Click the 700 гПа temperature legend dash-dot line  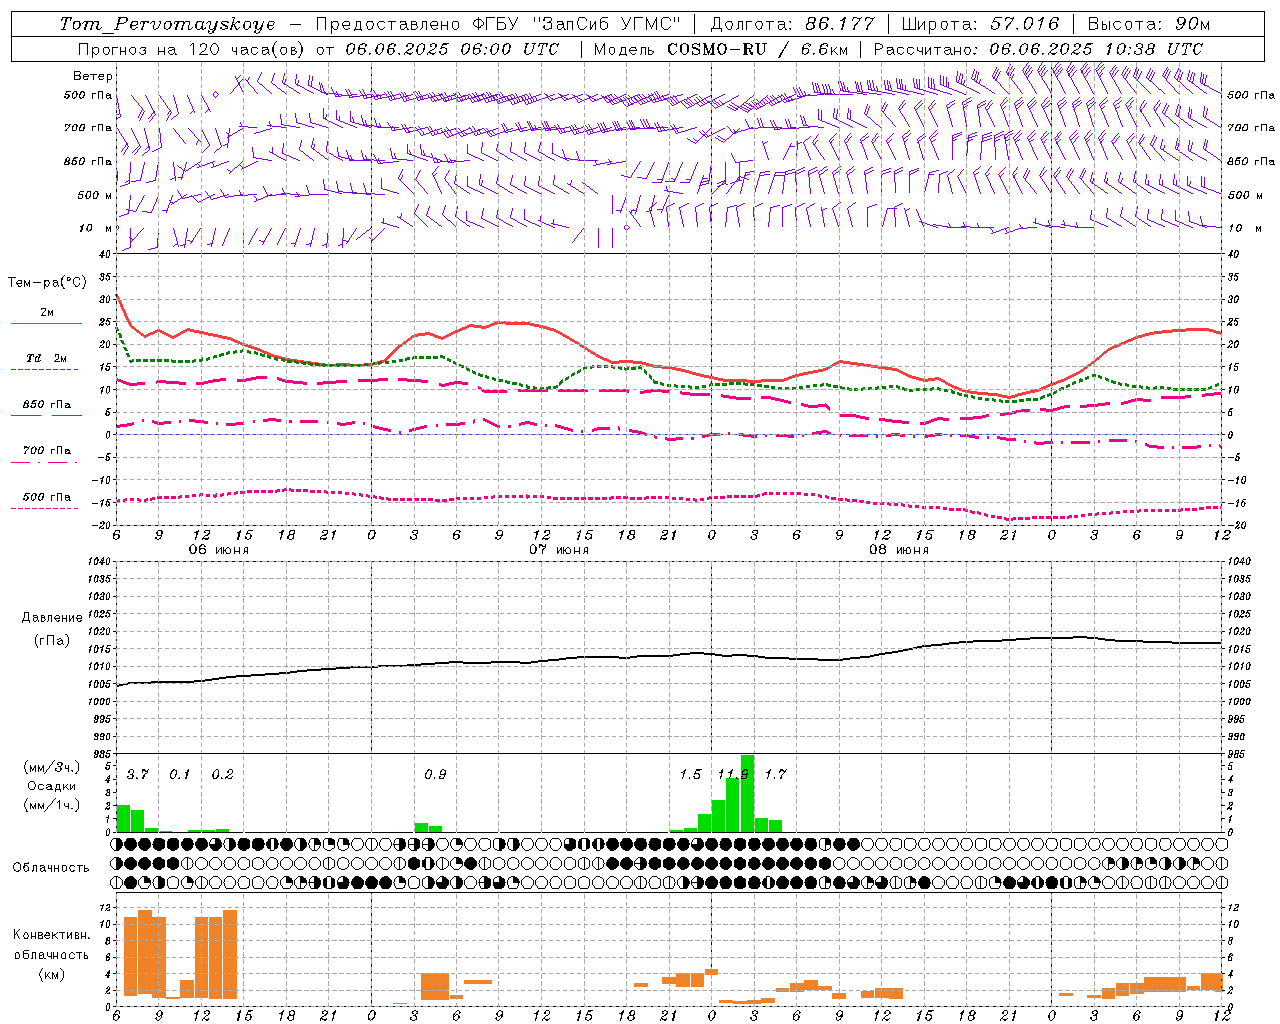click(x=46, y=461)
